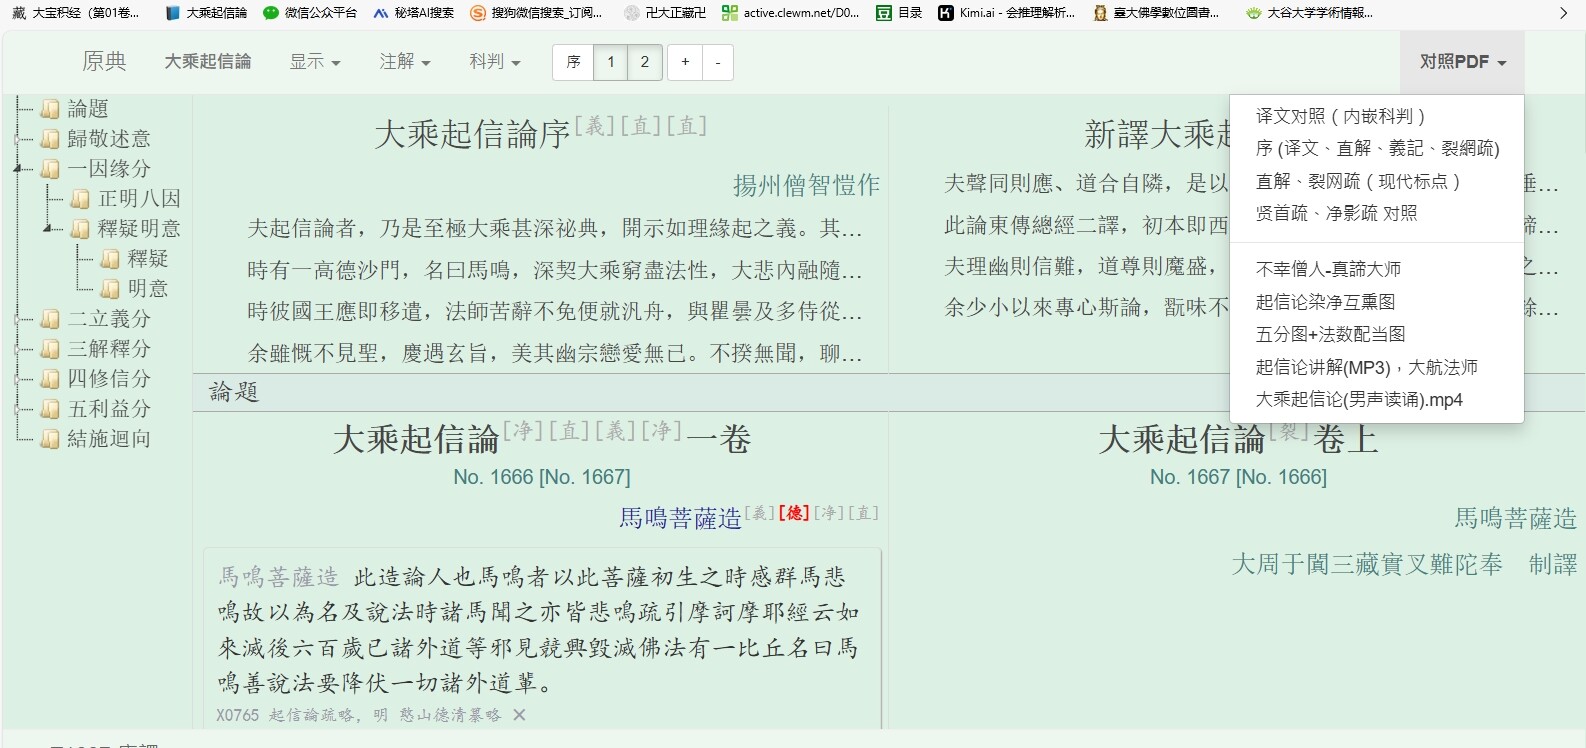Click the folder icon beside 正明八因

point(80,199)
